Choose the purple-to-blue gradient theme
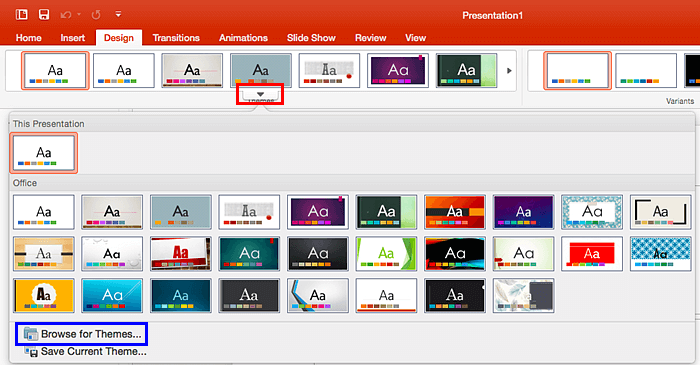 pos(523,212)
